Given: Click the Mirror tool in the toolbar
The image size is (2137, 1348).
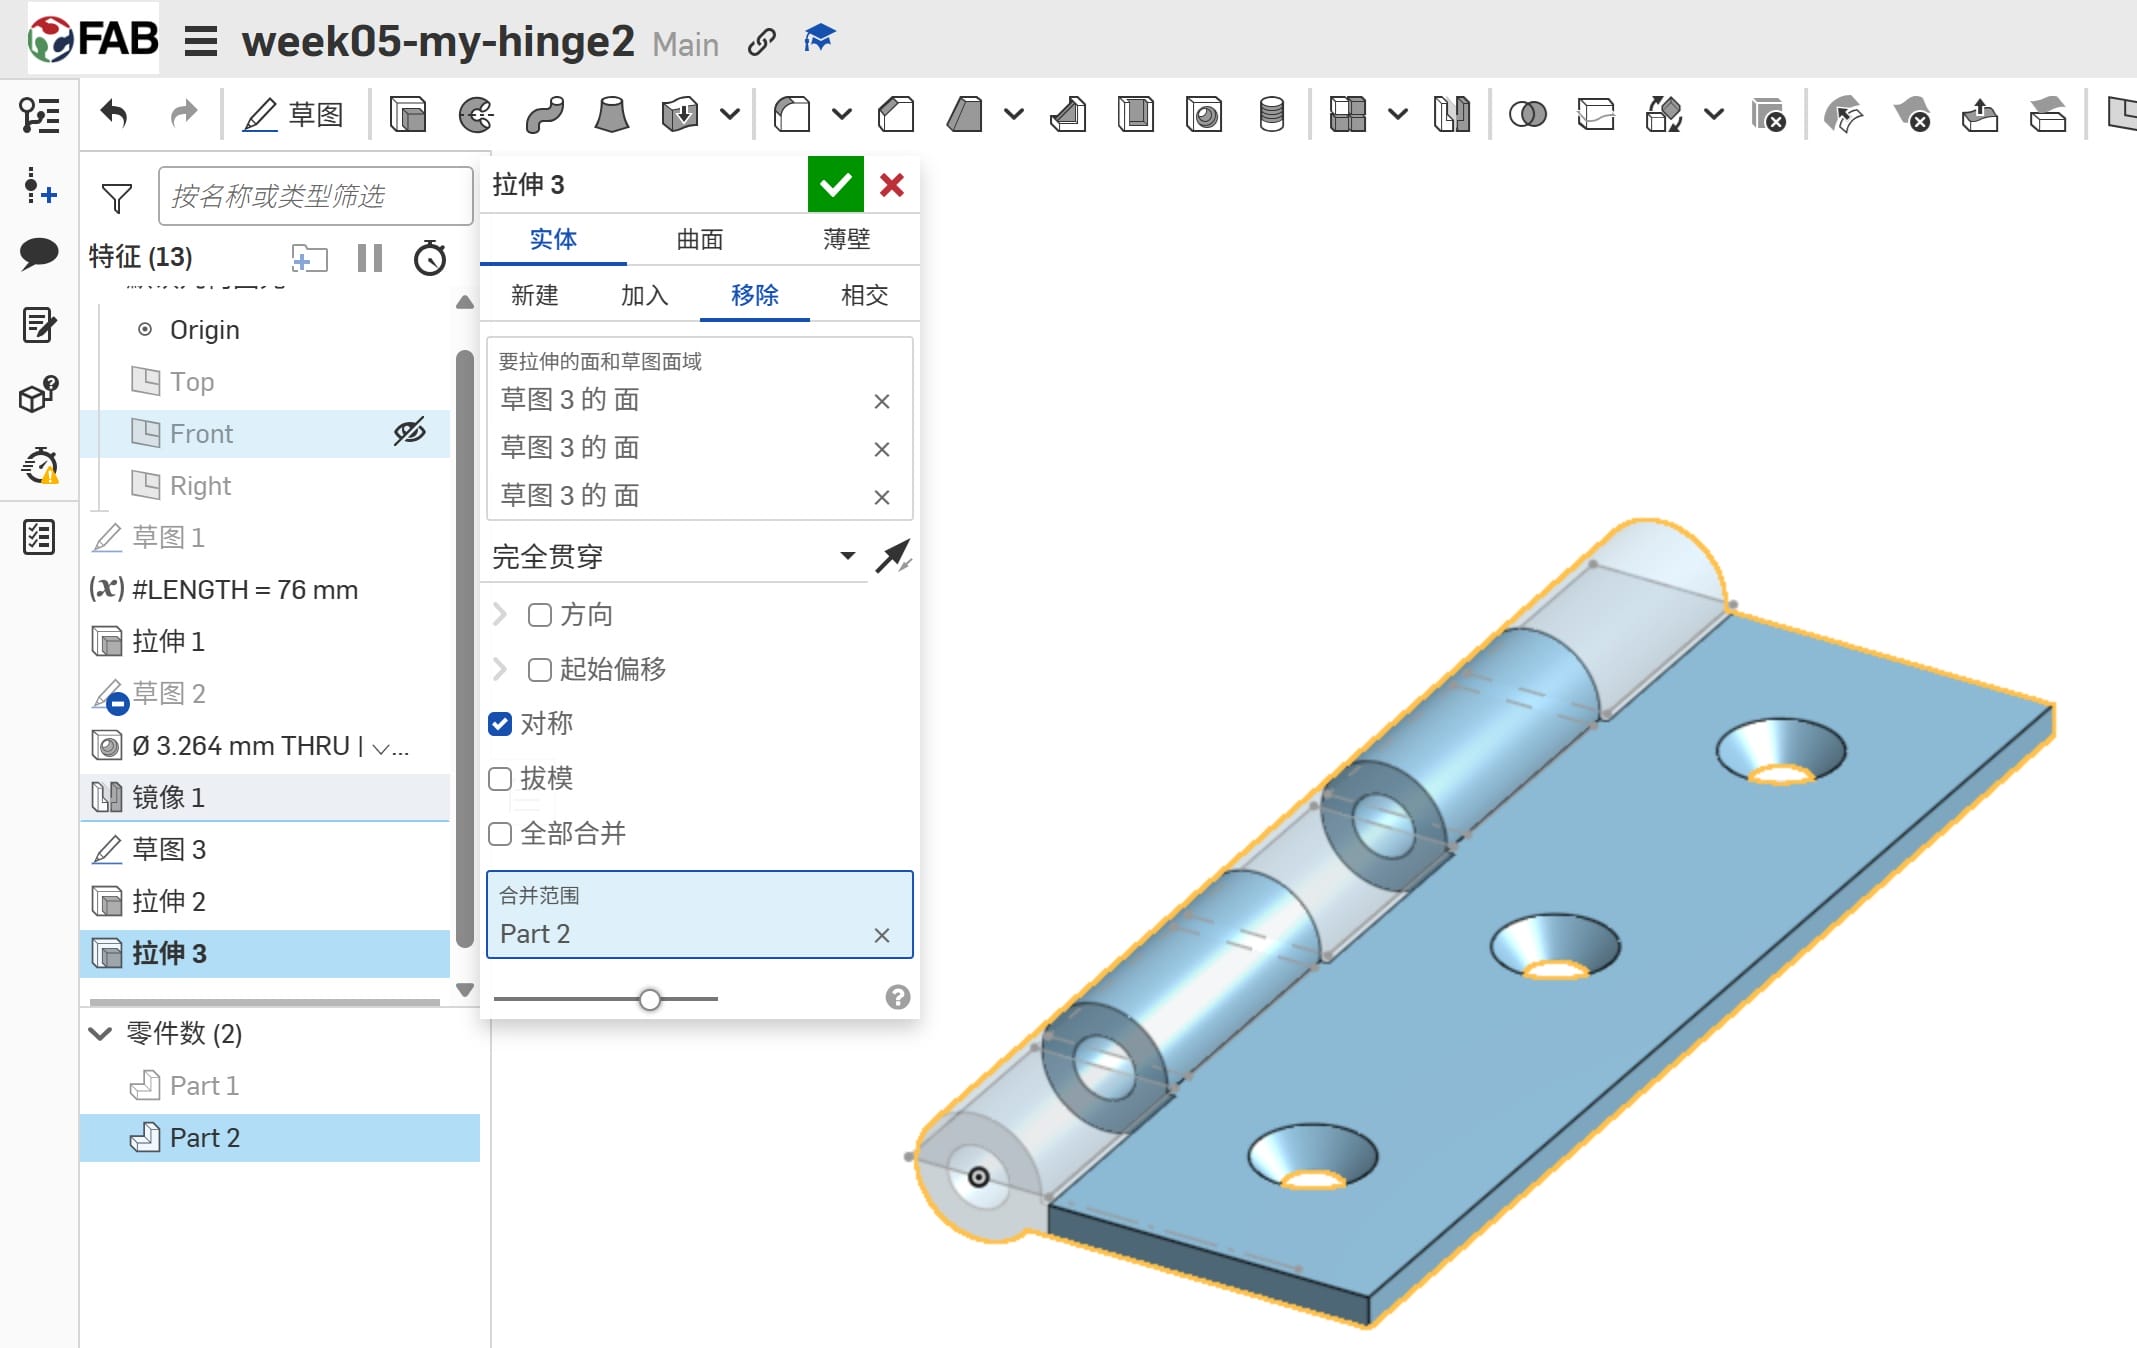Looking at the screenshot, I should tap(1451, 115).
